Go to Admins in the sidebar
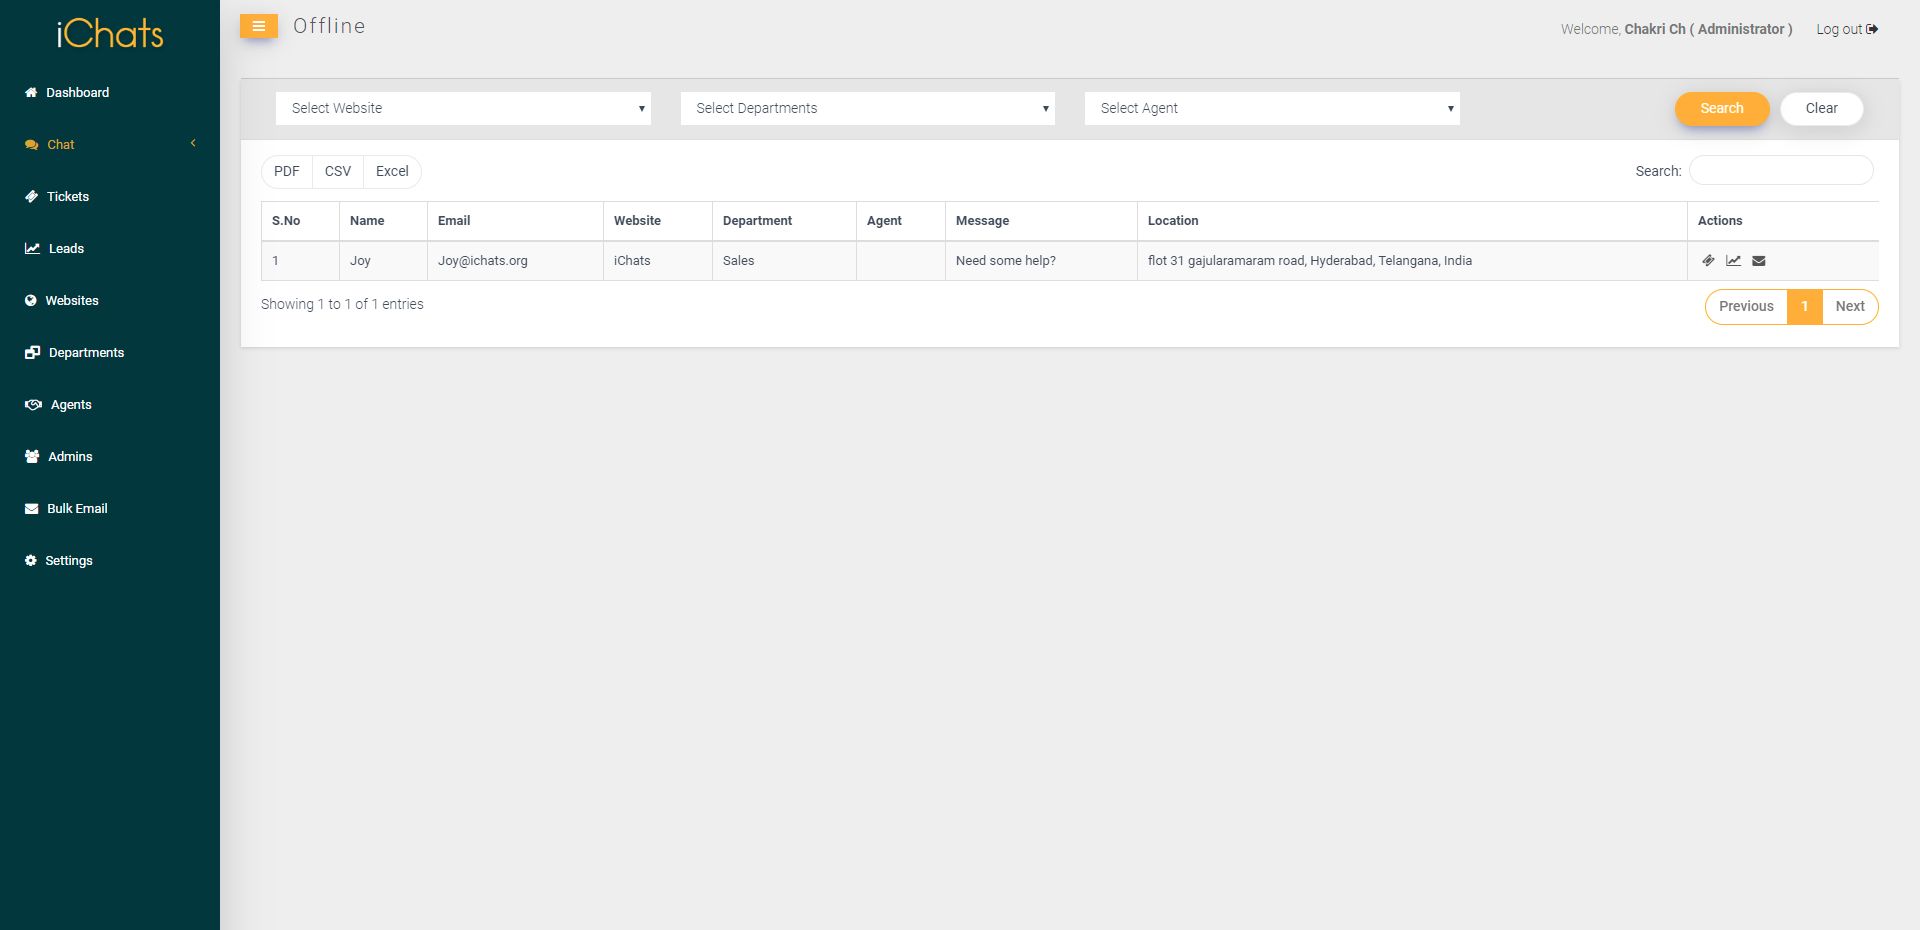1920x930 pixels. tap(70, 456)
